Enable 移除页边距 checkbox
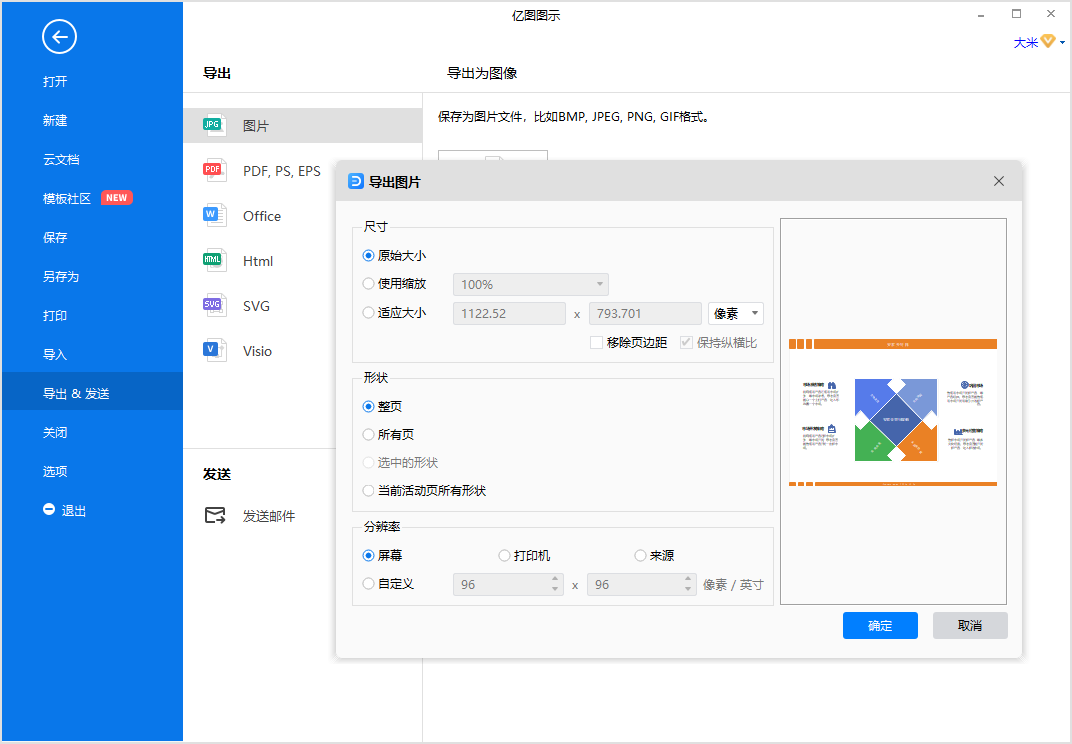This screenshot has width=1072, height=744. point(596,343)
